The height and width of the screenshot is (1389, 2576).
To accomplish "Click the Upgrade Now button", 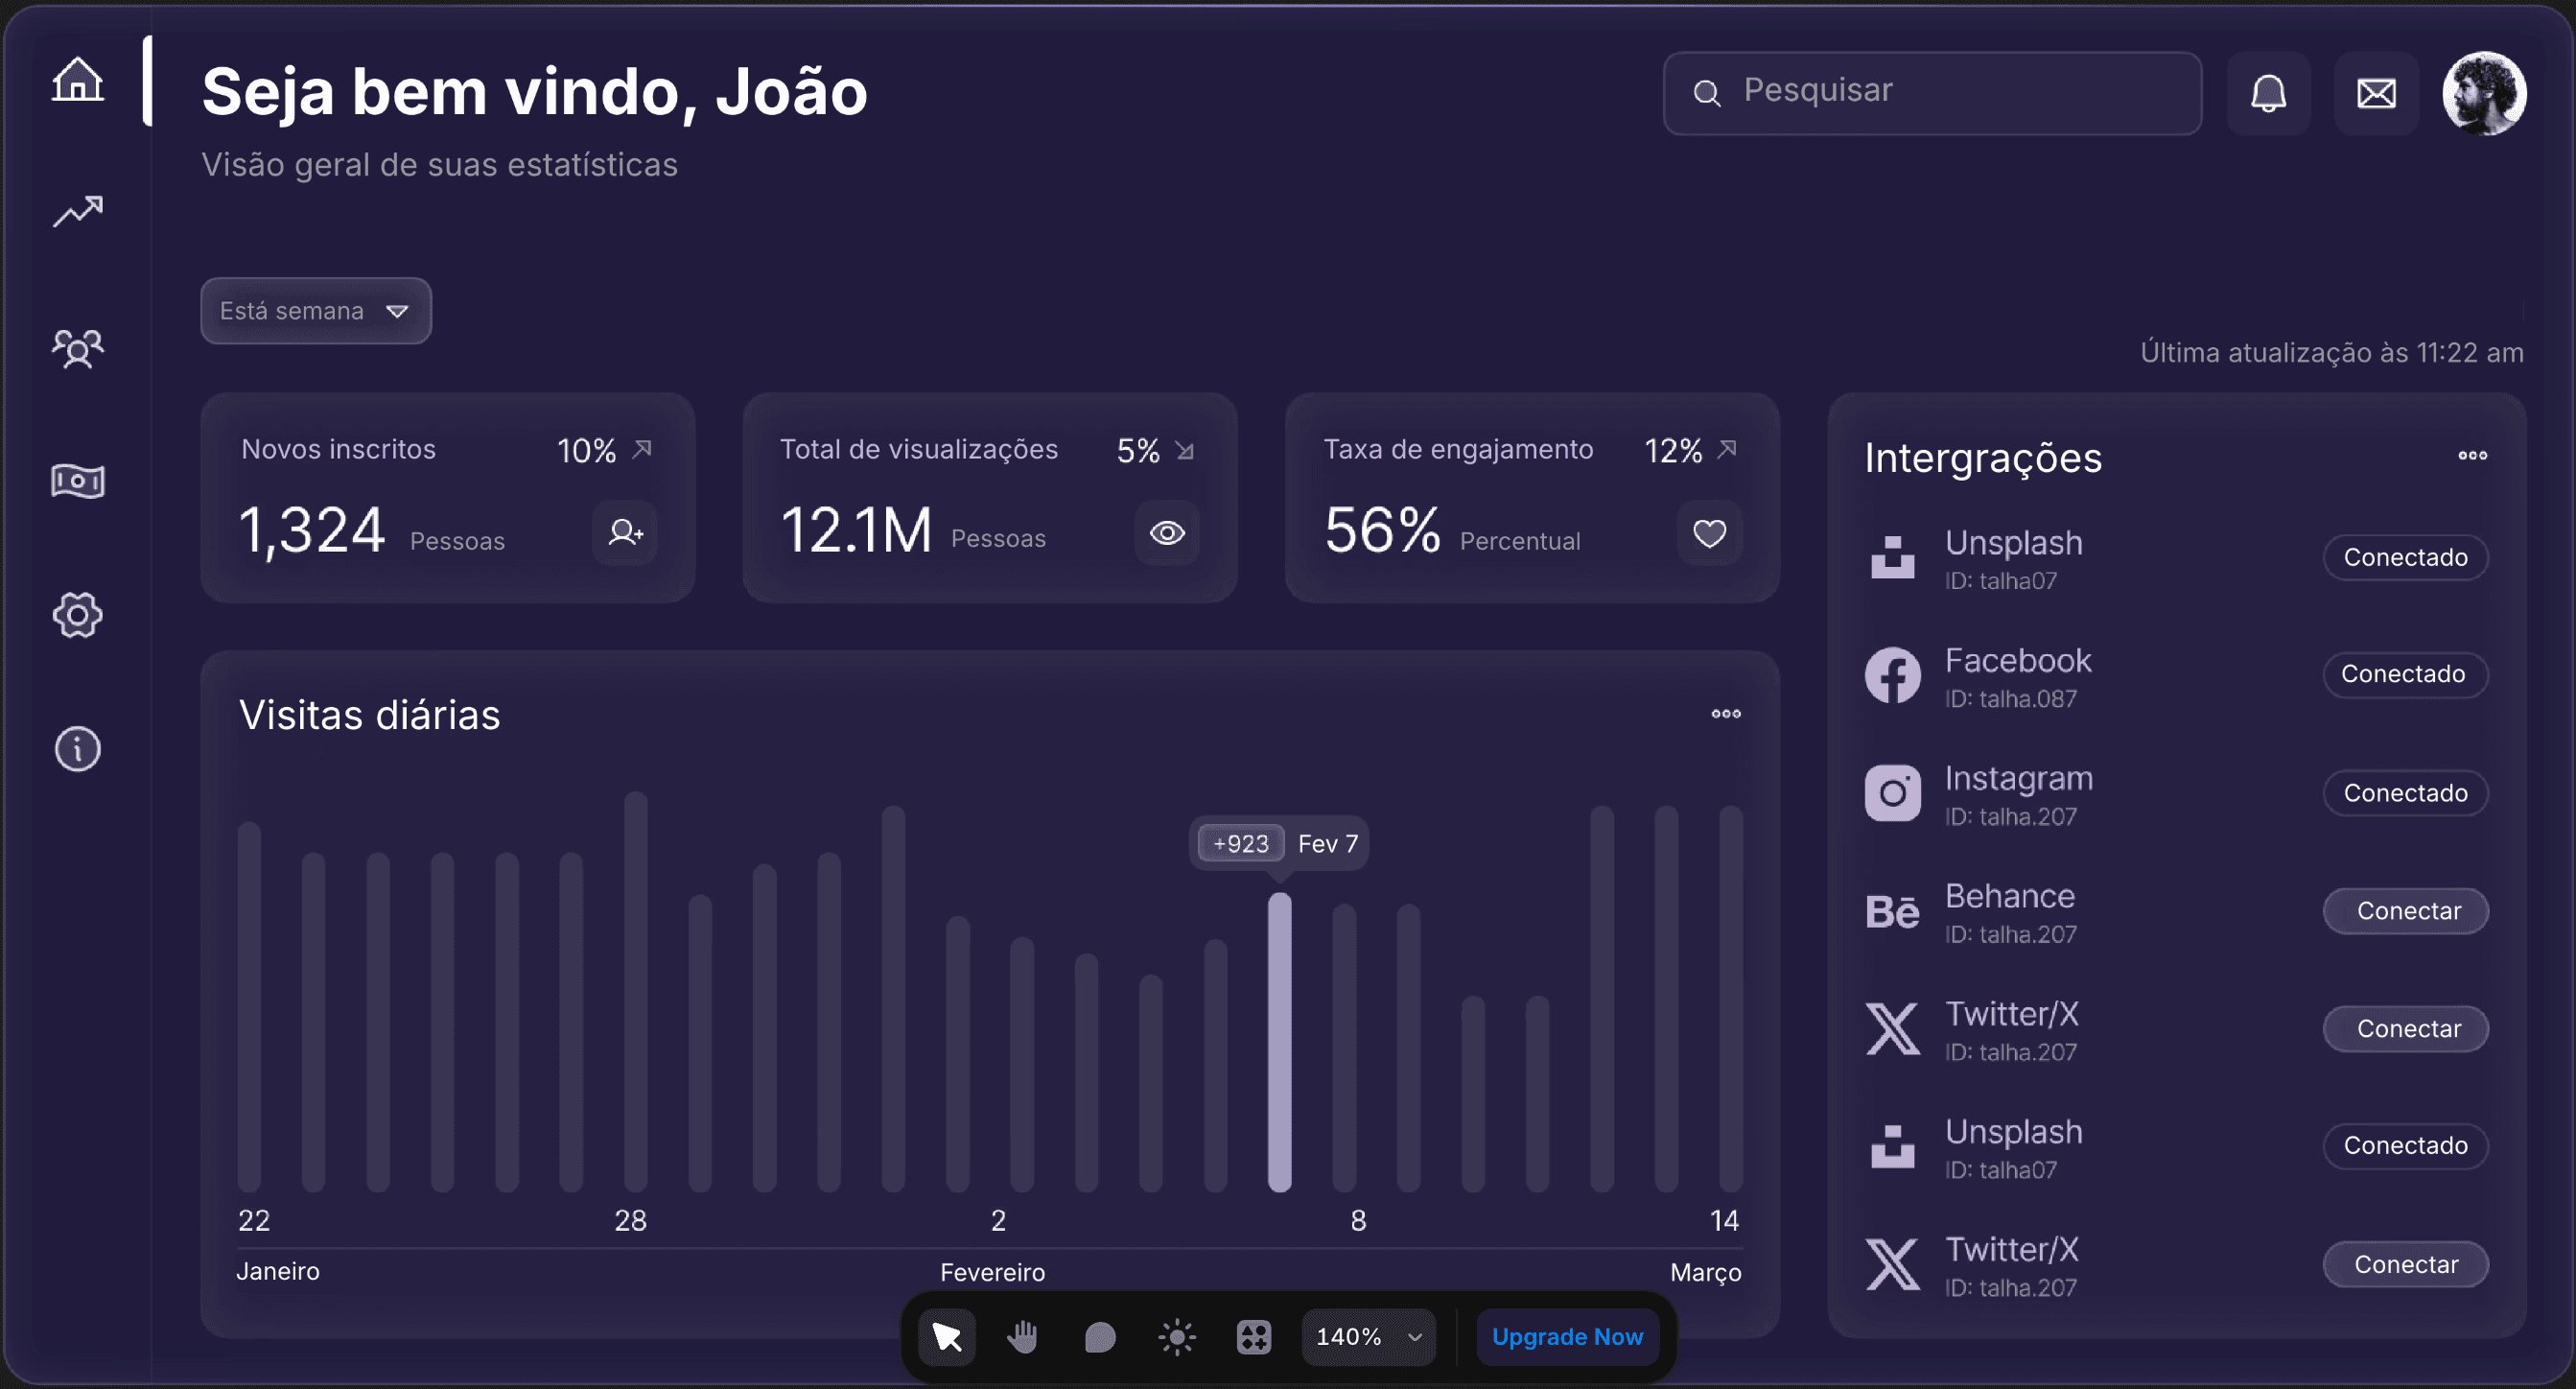I will tap(1566, 1337).
